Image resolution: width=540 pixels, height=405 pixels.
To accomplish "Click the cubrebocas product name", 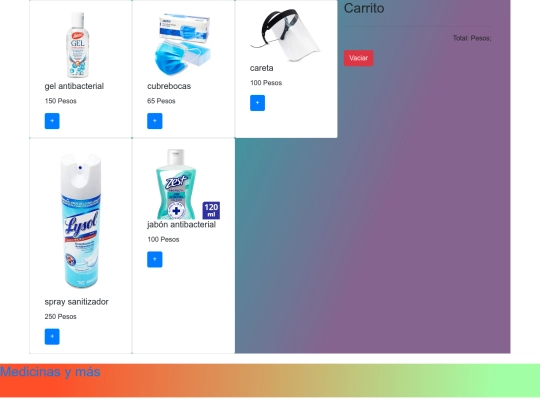I will 169,86.
